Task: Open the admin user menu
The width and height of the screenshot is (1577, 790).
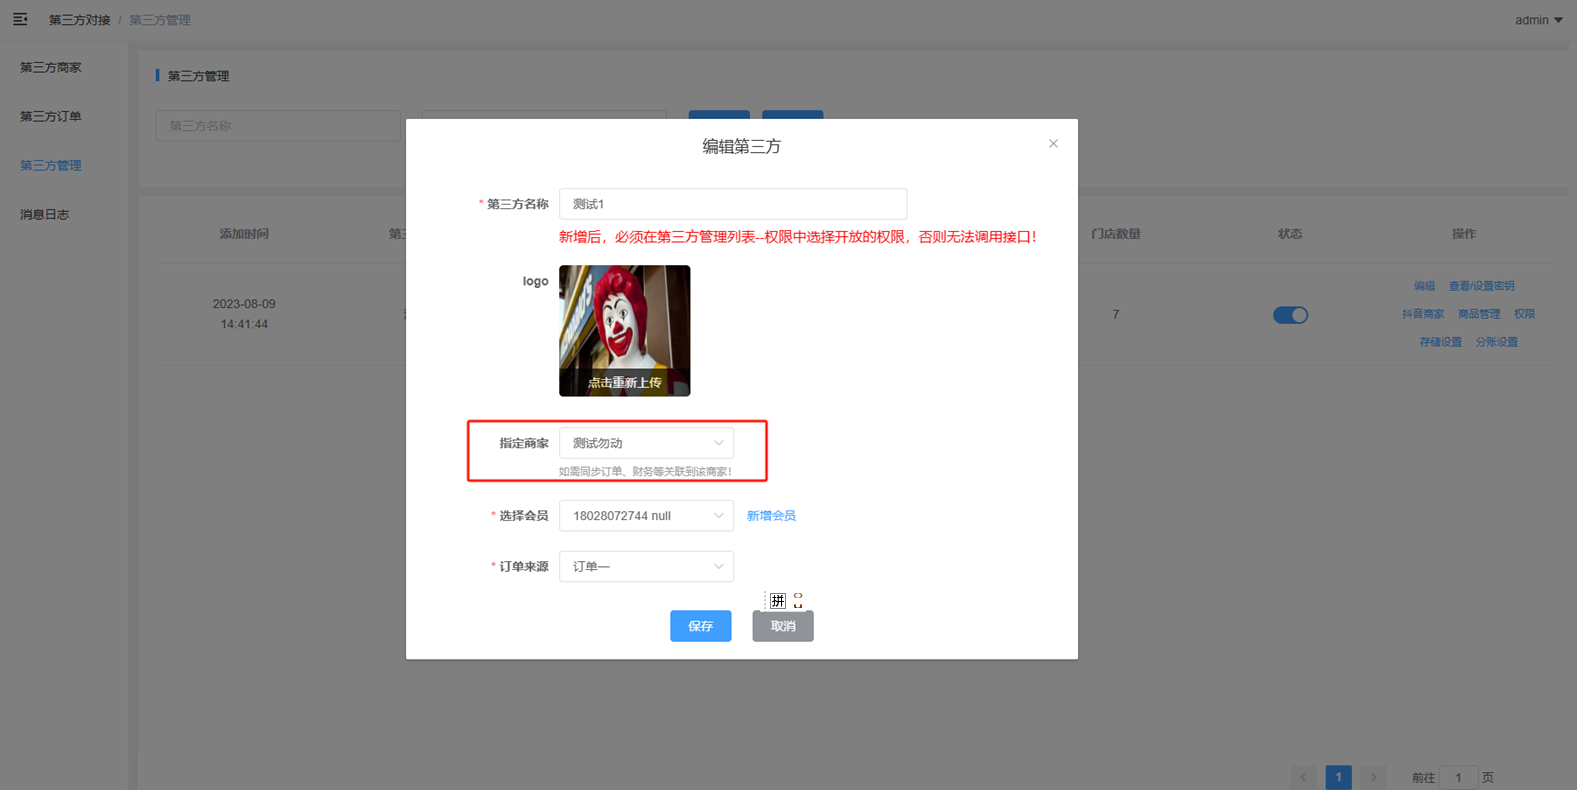Action: pyautogui.click(x=1538, y=20)
